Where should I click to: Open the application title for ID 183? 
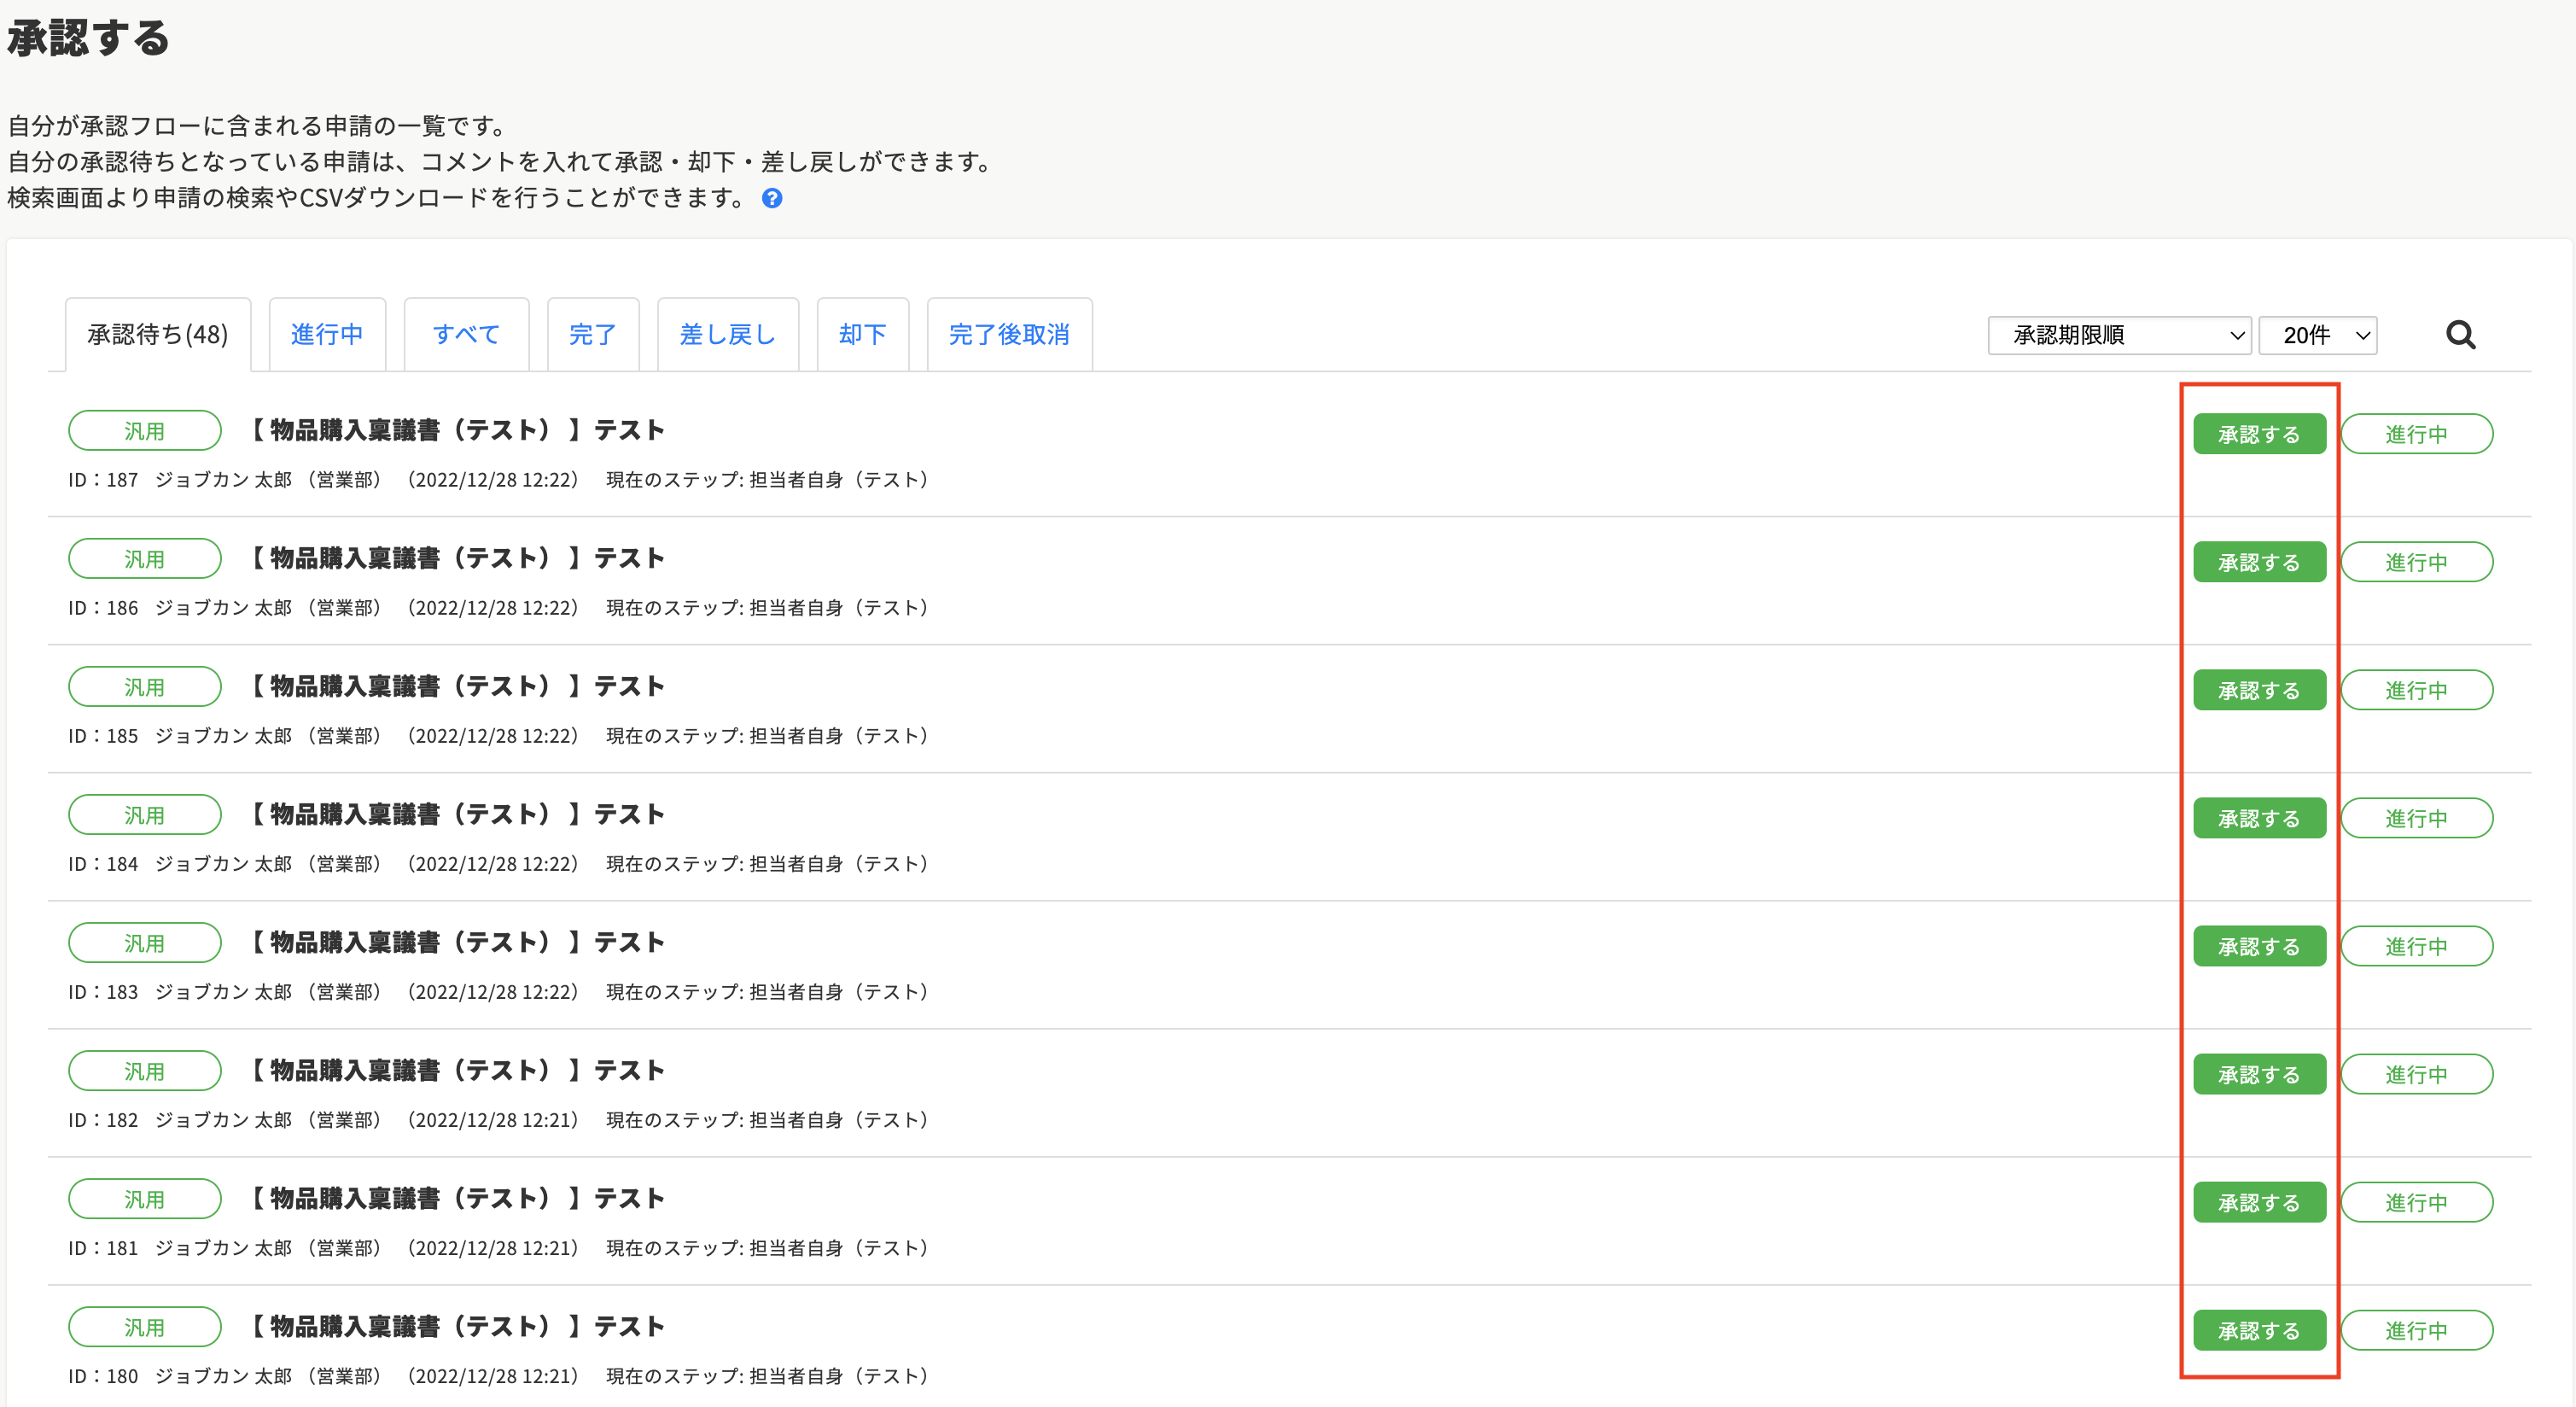tap(457, 942)
